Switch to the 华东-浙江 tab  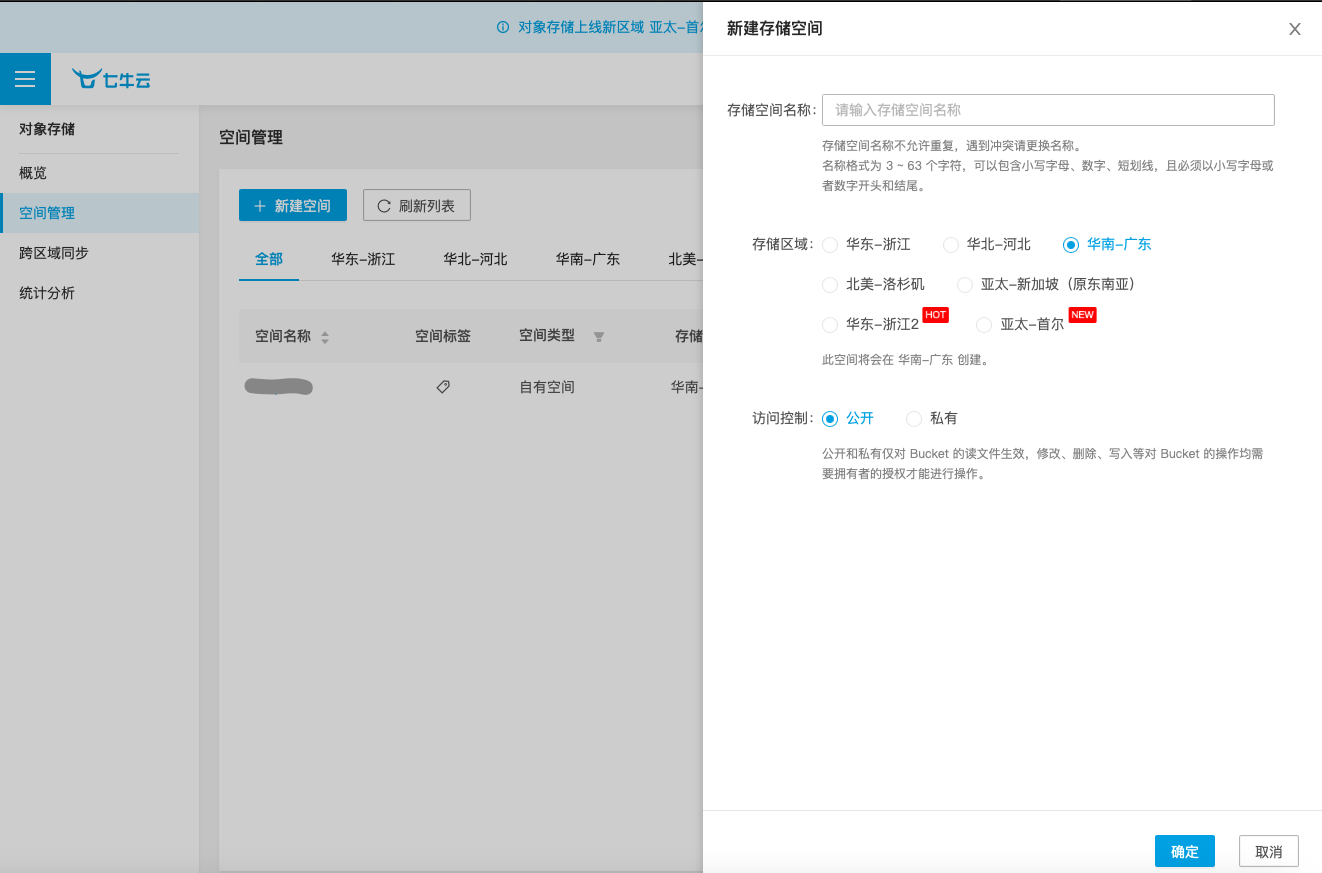pyautogui.click(x=364, y=259)
